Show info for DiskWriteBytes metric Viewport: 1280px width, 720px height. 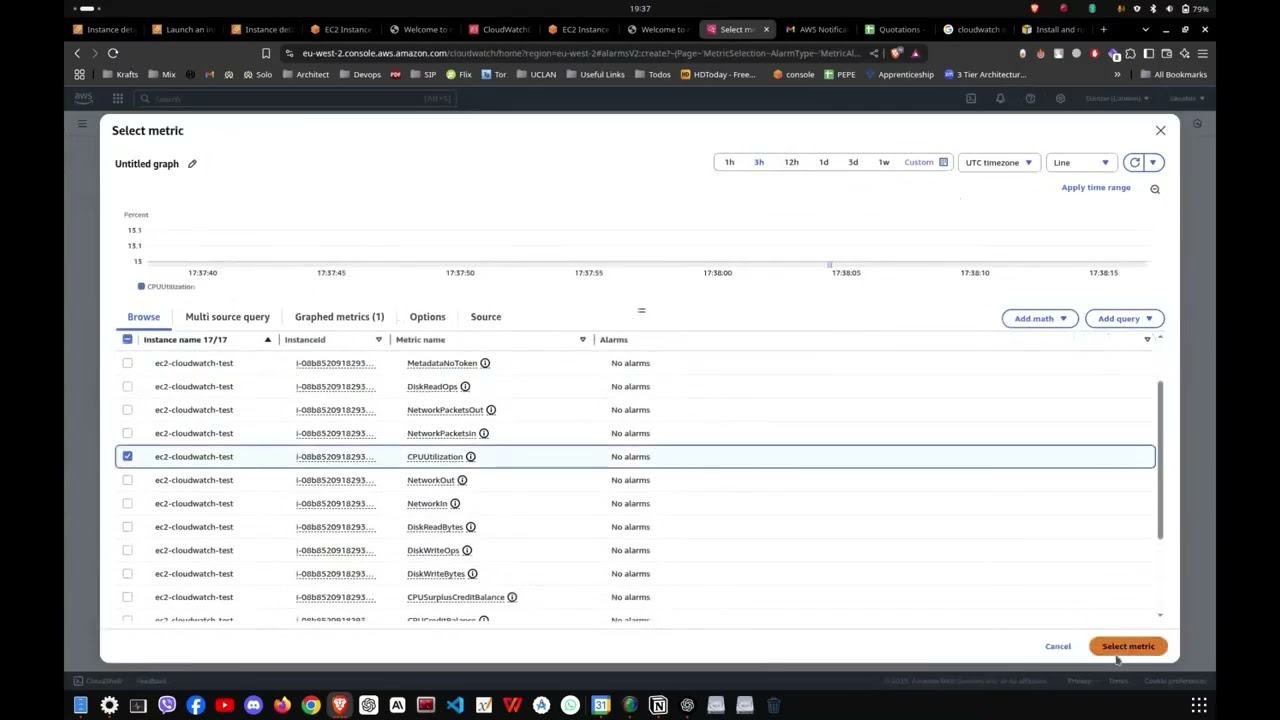pos(473,574)
